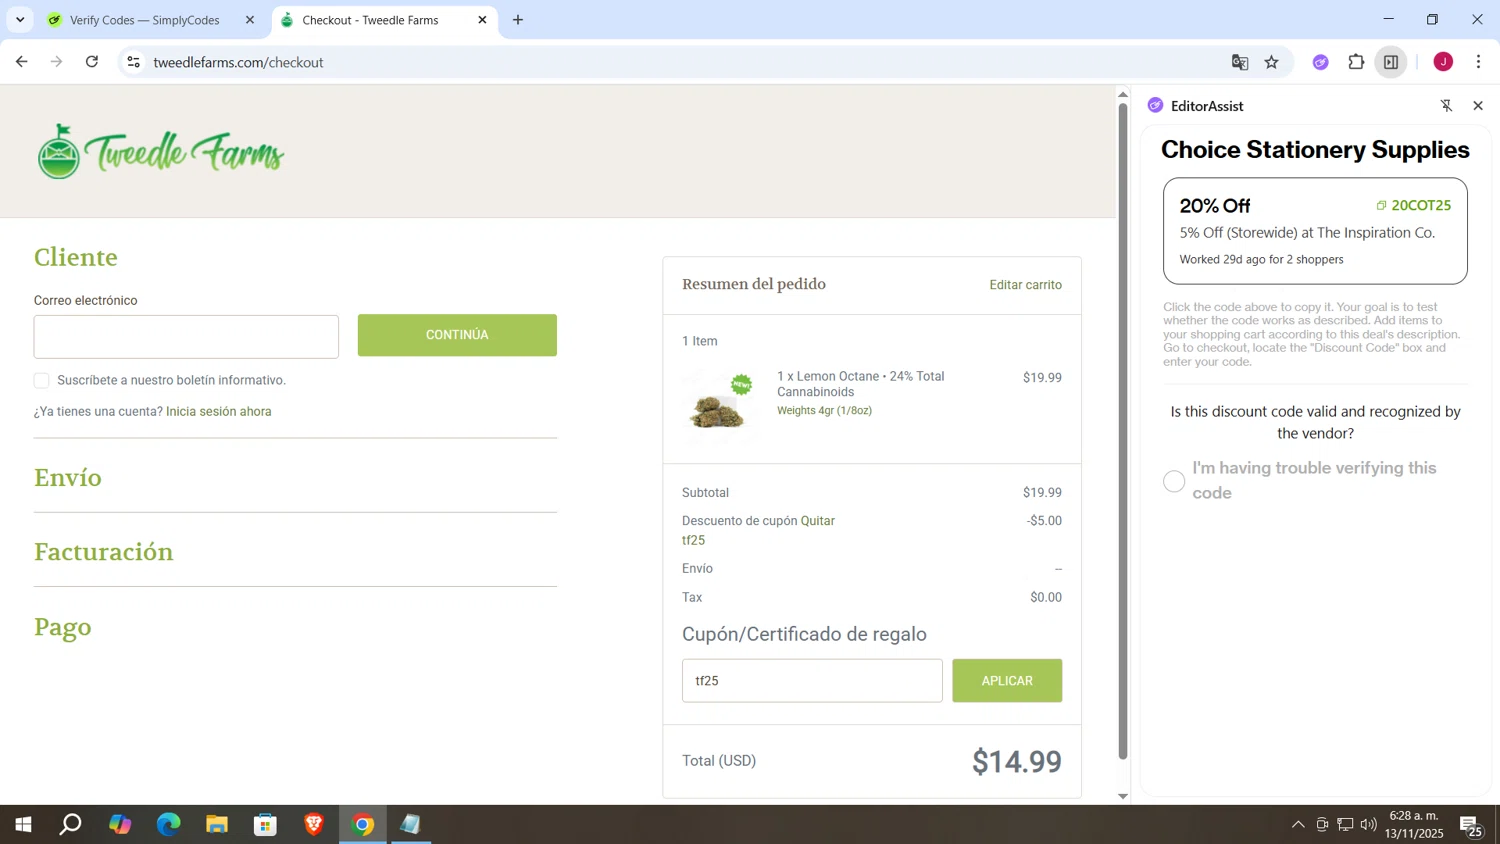Open the volume control tray icon

tap(1368, 825)
